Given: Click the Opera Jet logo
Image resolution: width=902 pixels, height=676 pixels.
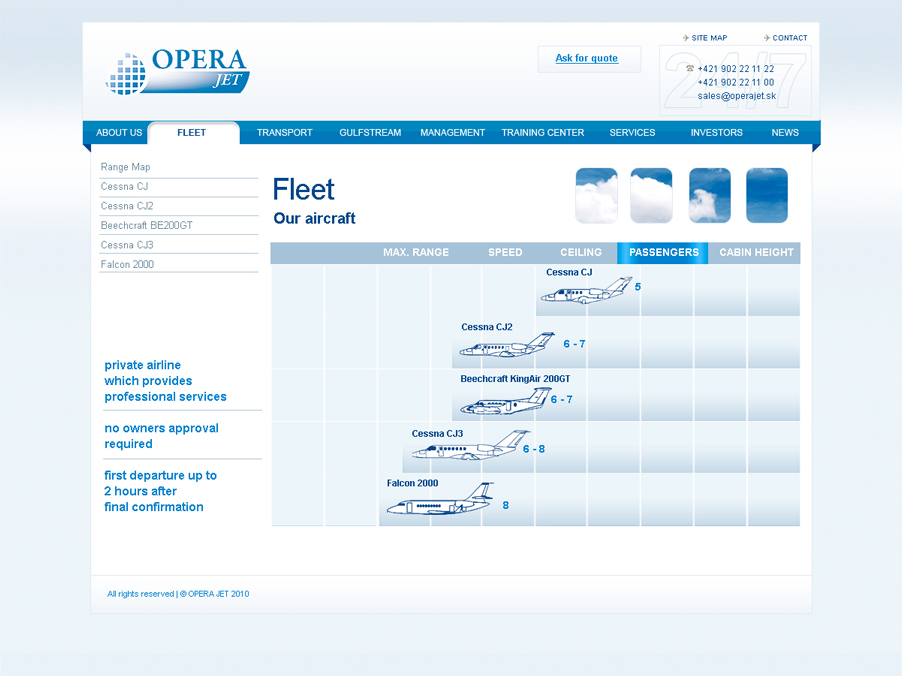Looking at the screenshot, I should [177, 72].
